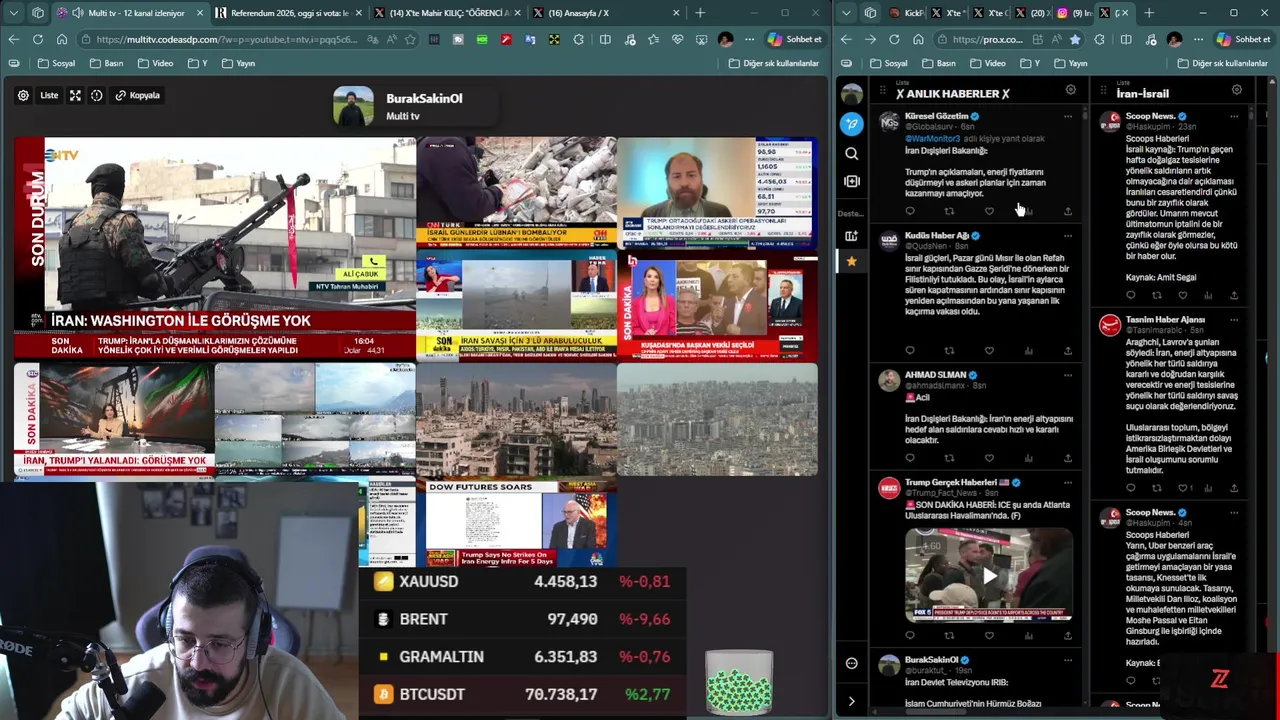This screenshot has width=1280, height=720.
Task: Reload the pro.x.com page
Action: pyautogui.click(x=894, y=39)
